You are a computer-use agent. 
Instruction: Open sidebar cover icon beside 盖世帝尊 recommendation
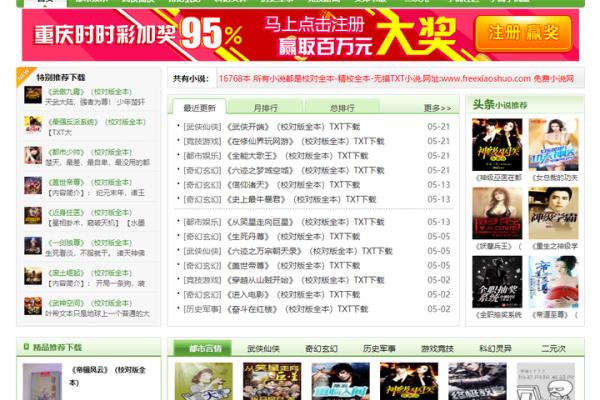(33, 186)
